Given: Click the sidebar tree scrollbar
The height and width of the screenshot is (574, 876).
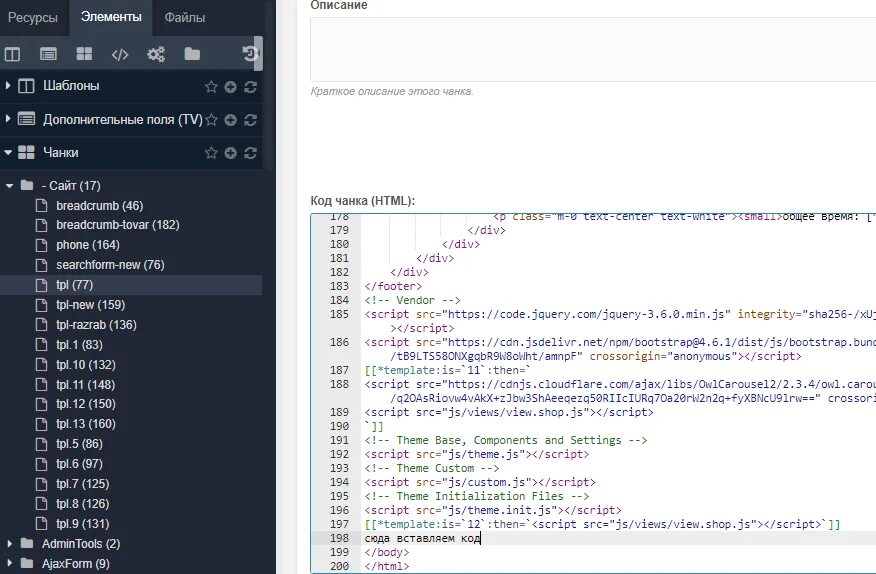Looking at the screenshot, I should point(258,54).
